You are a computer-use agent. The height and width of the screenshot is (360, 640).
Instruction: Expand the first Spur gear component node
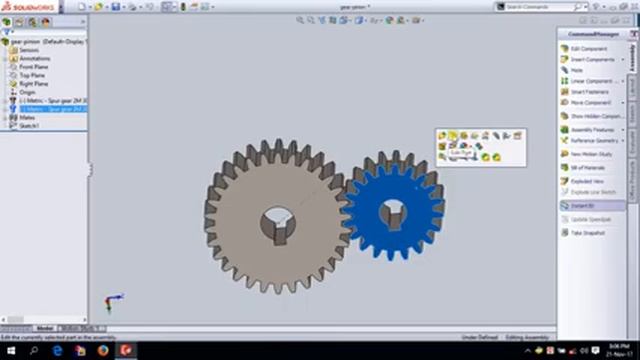[x=5, y=101]
